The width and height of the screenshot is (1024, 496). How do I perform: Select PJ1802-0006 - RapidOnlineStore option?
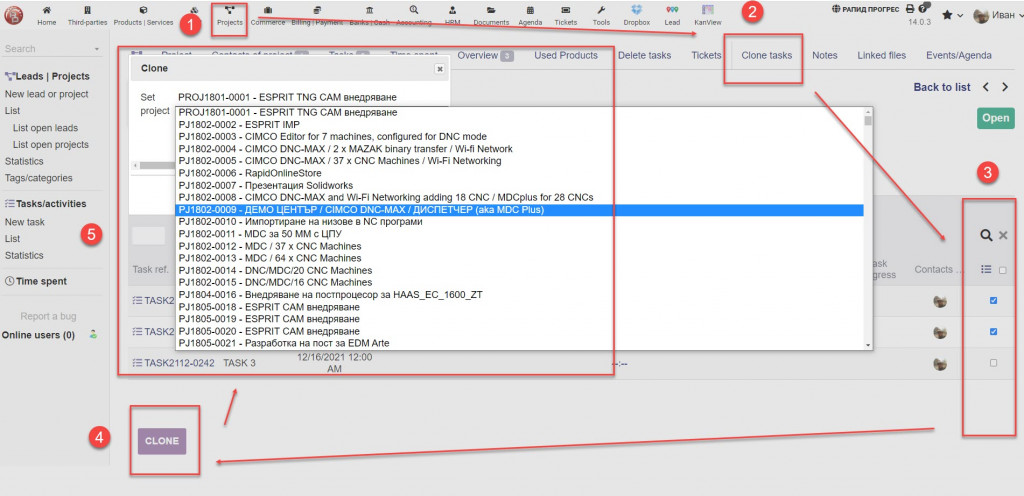coord(520,173)
